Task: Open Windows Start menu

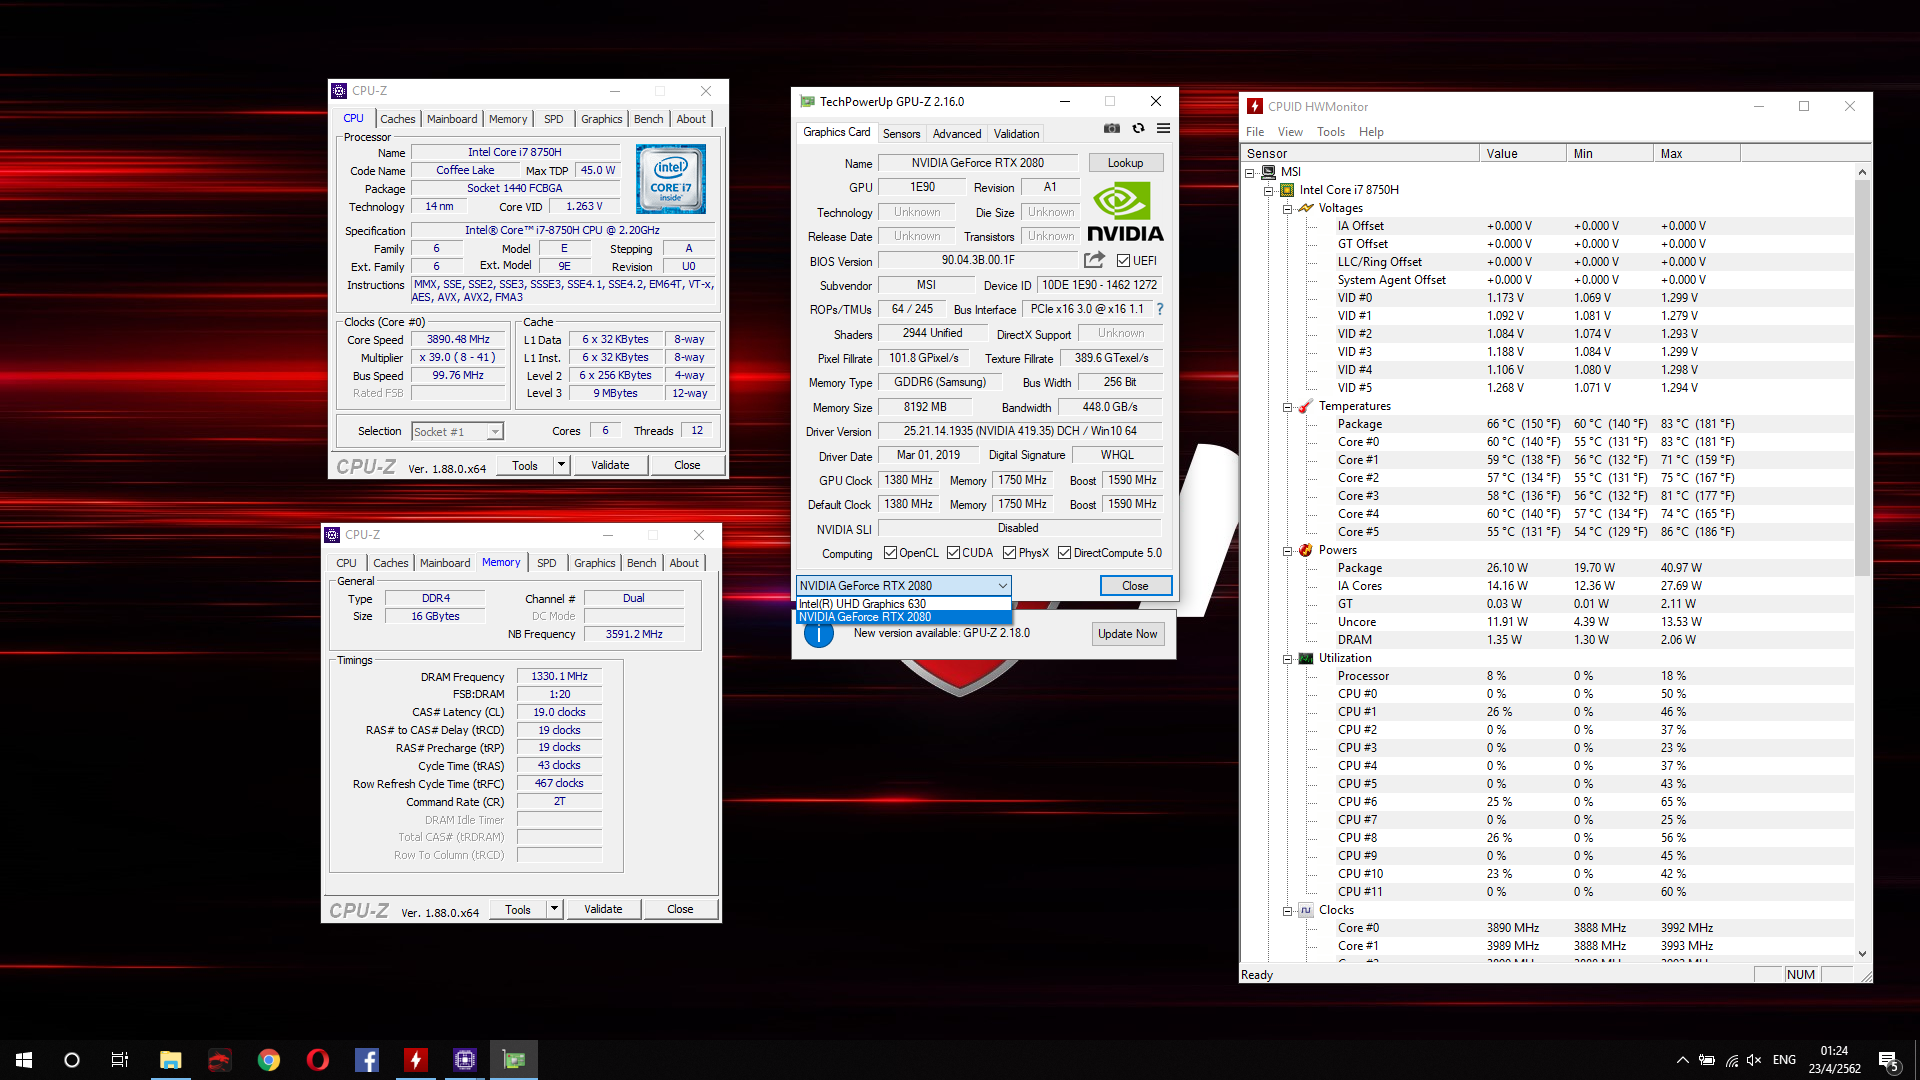Action: pos(24,1060)
